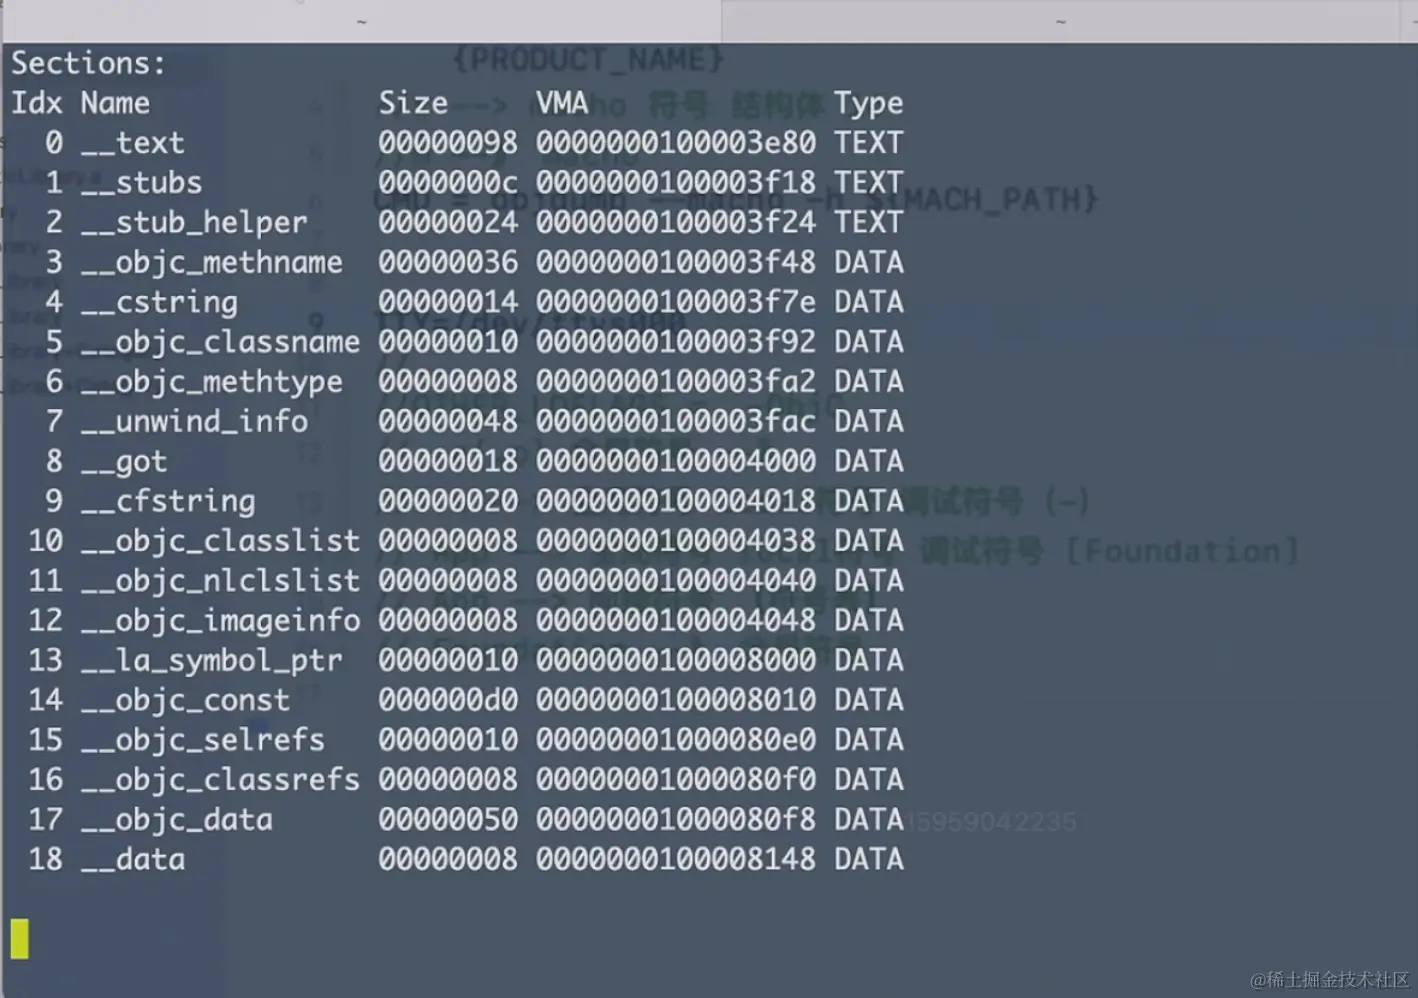Click the __stub_helper section name
1418x998 pixels.
click(x=194, y=222)
